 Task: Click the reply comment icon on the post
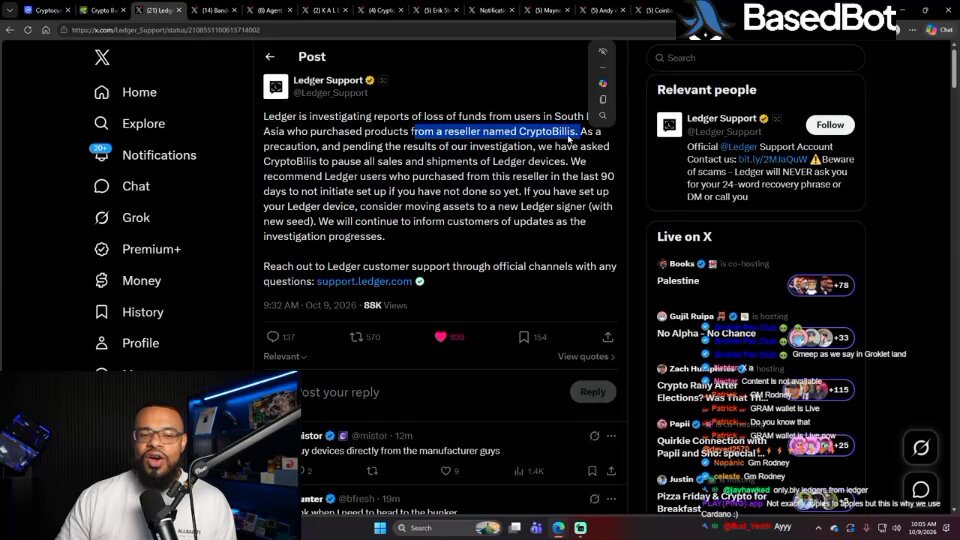[x=273, y=337]
